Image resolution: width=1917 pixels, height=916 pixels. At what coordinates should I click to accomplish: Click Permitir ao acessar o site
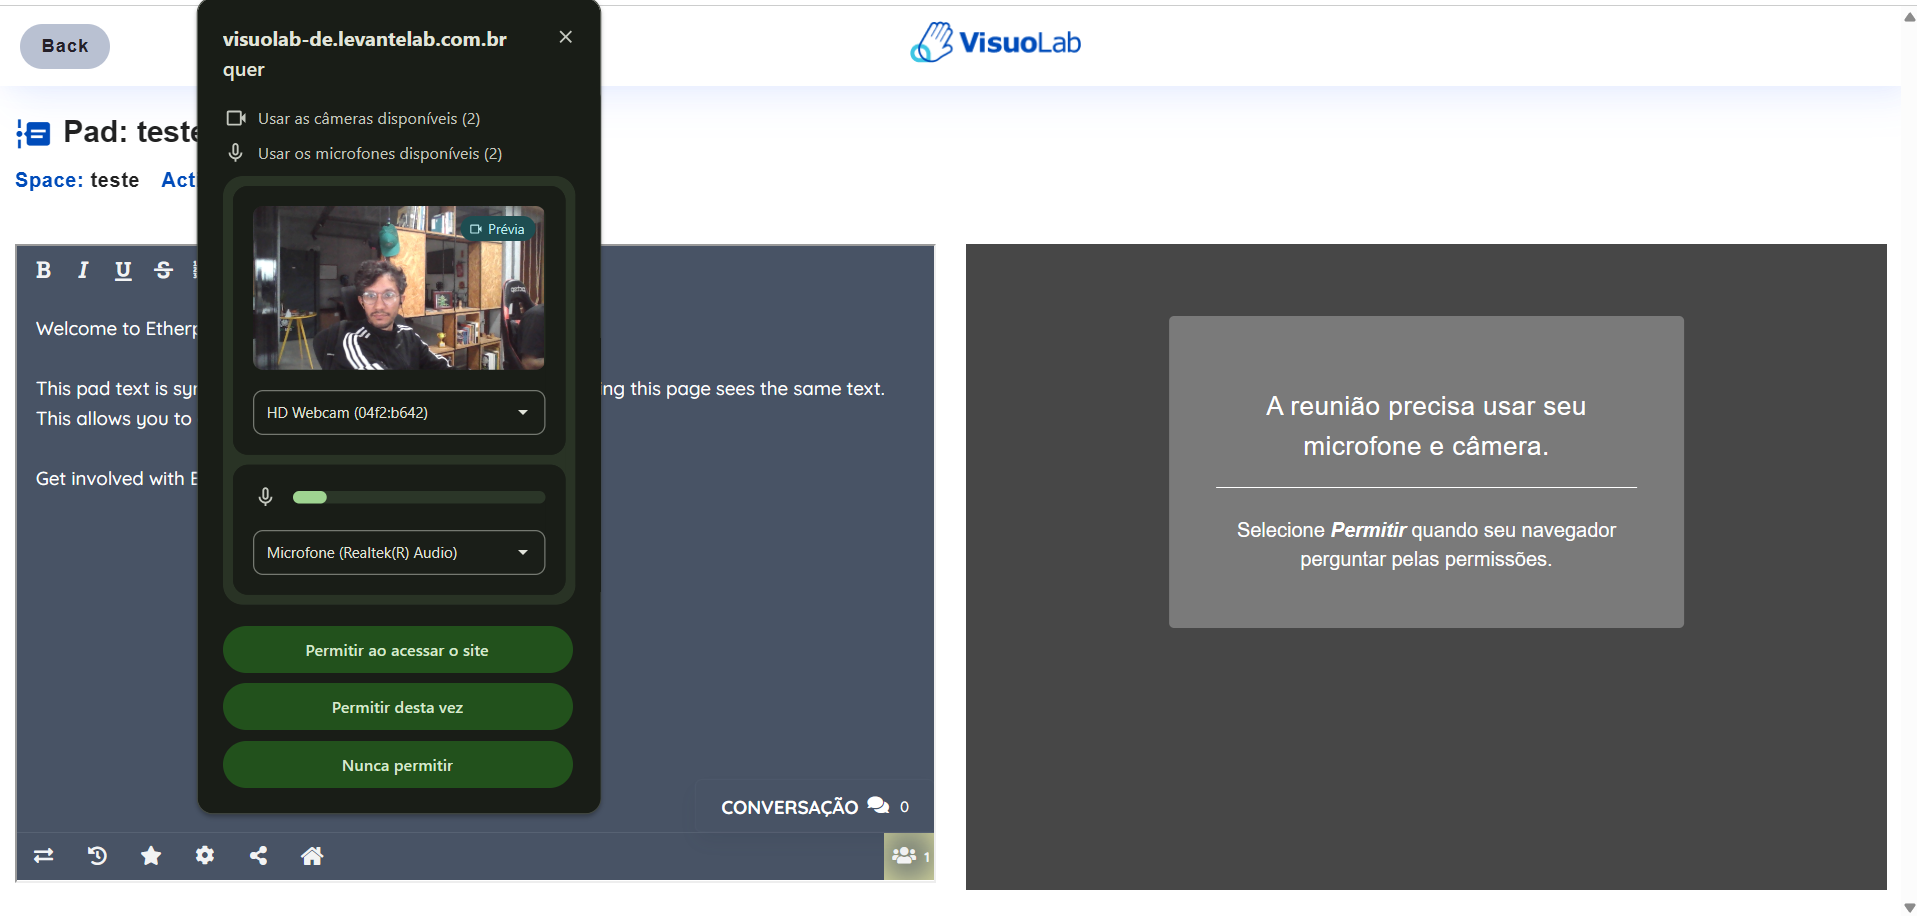[398, 650]
